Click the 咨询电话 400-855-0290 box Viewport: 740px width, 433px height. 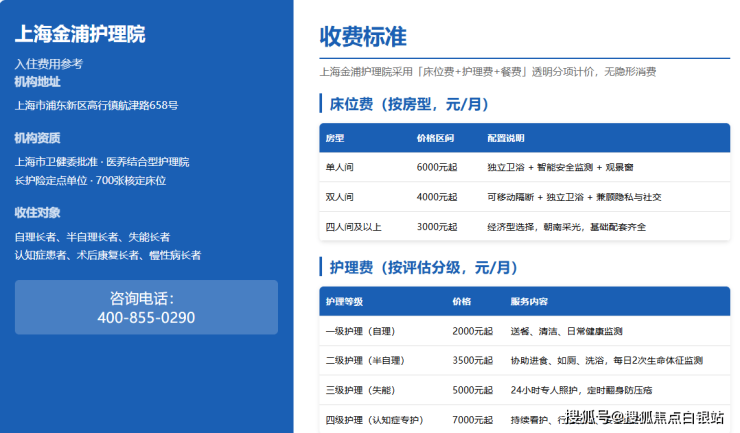tap(146, 307)
